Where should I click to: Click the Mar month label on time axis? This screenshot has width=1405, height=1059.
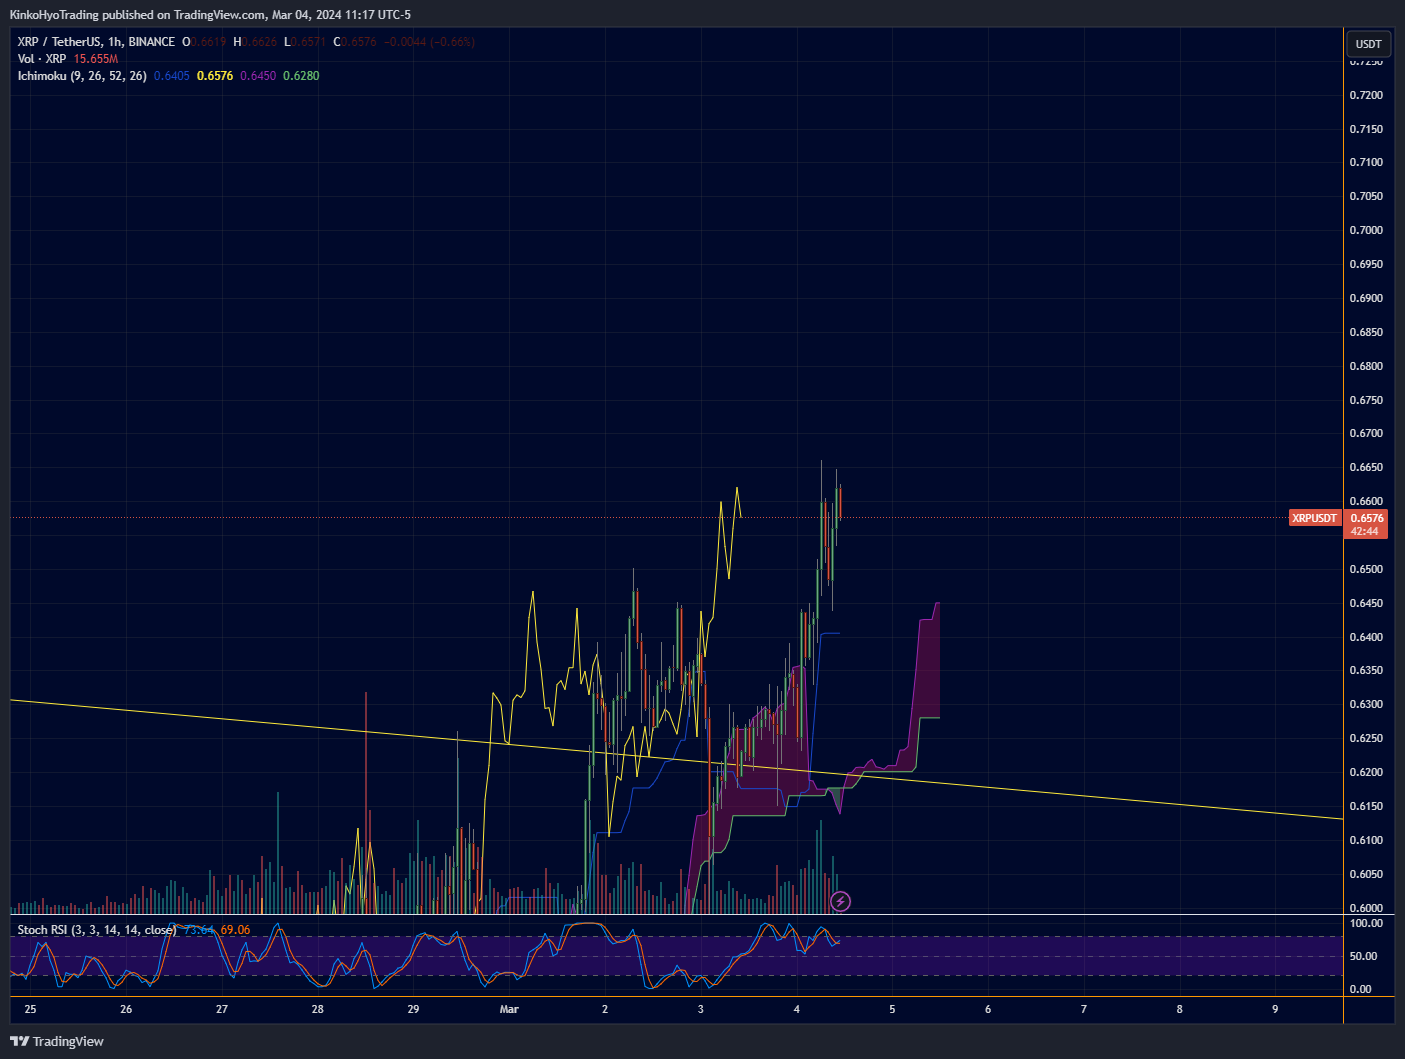(x=509, y=1009)
